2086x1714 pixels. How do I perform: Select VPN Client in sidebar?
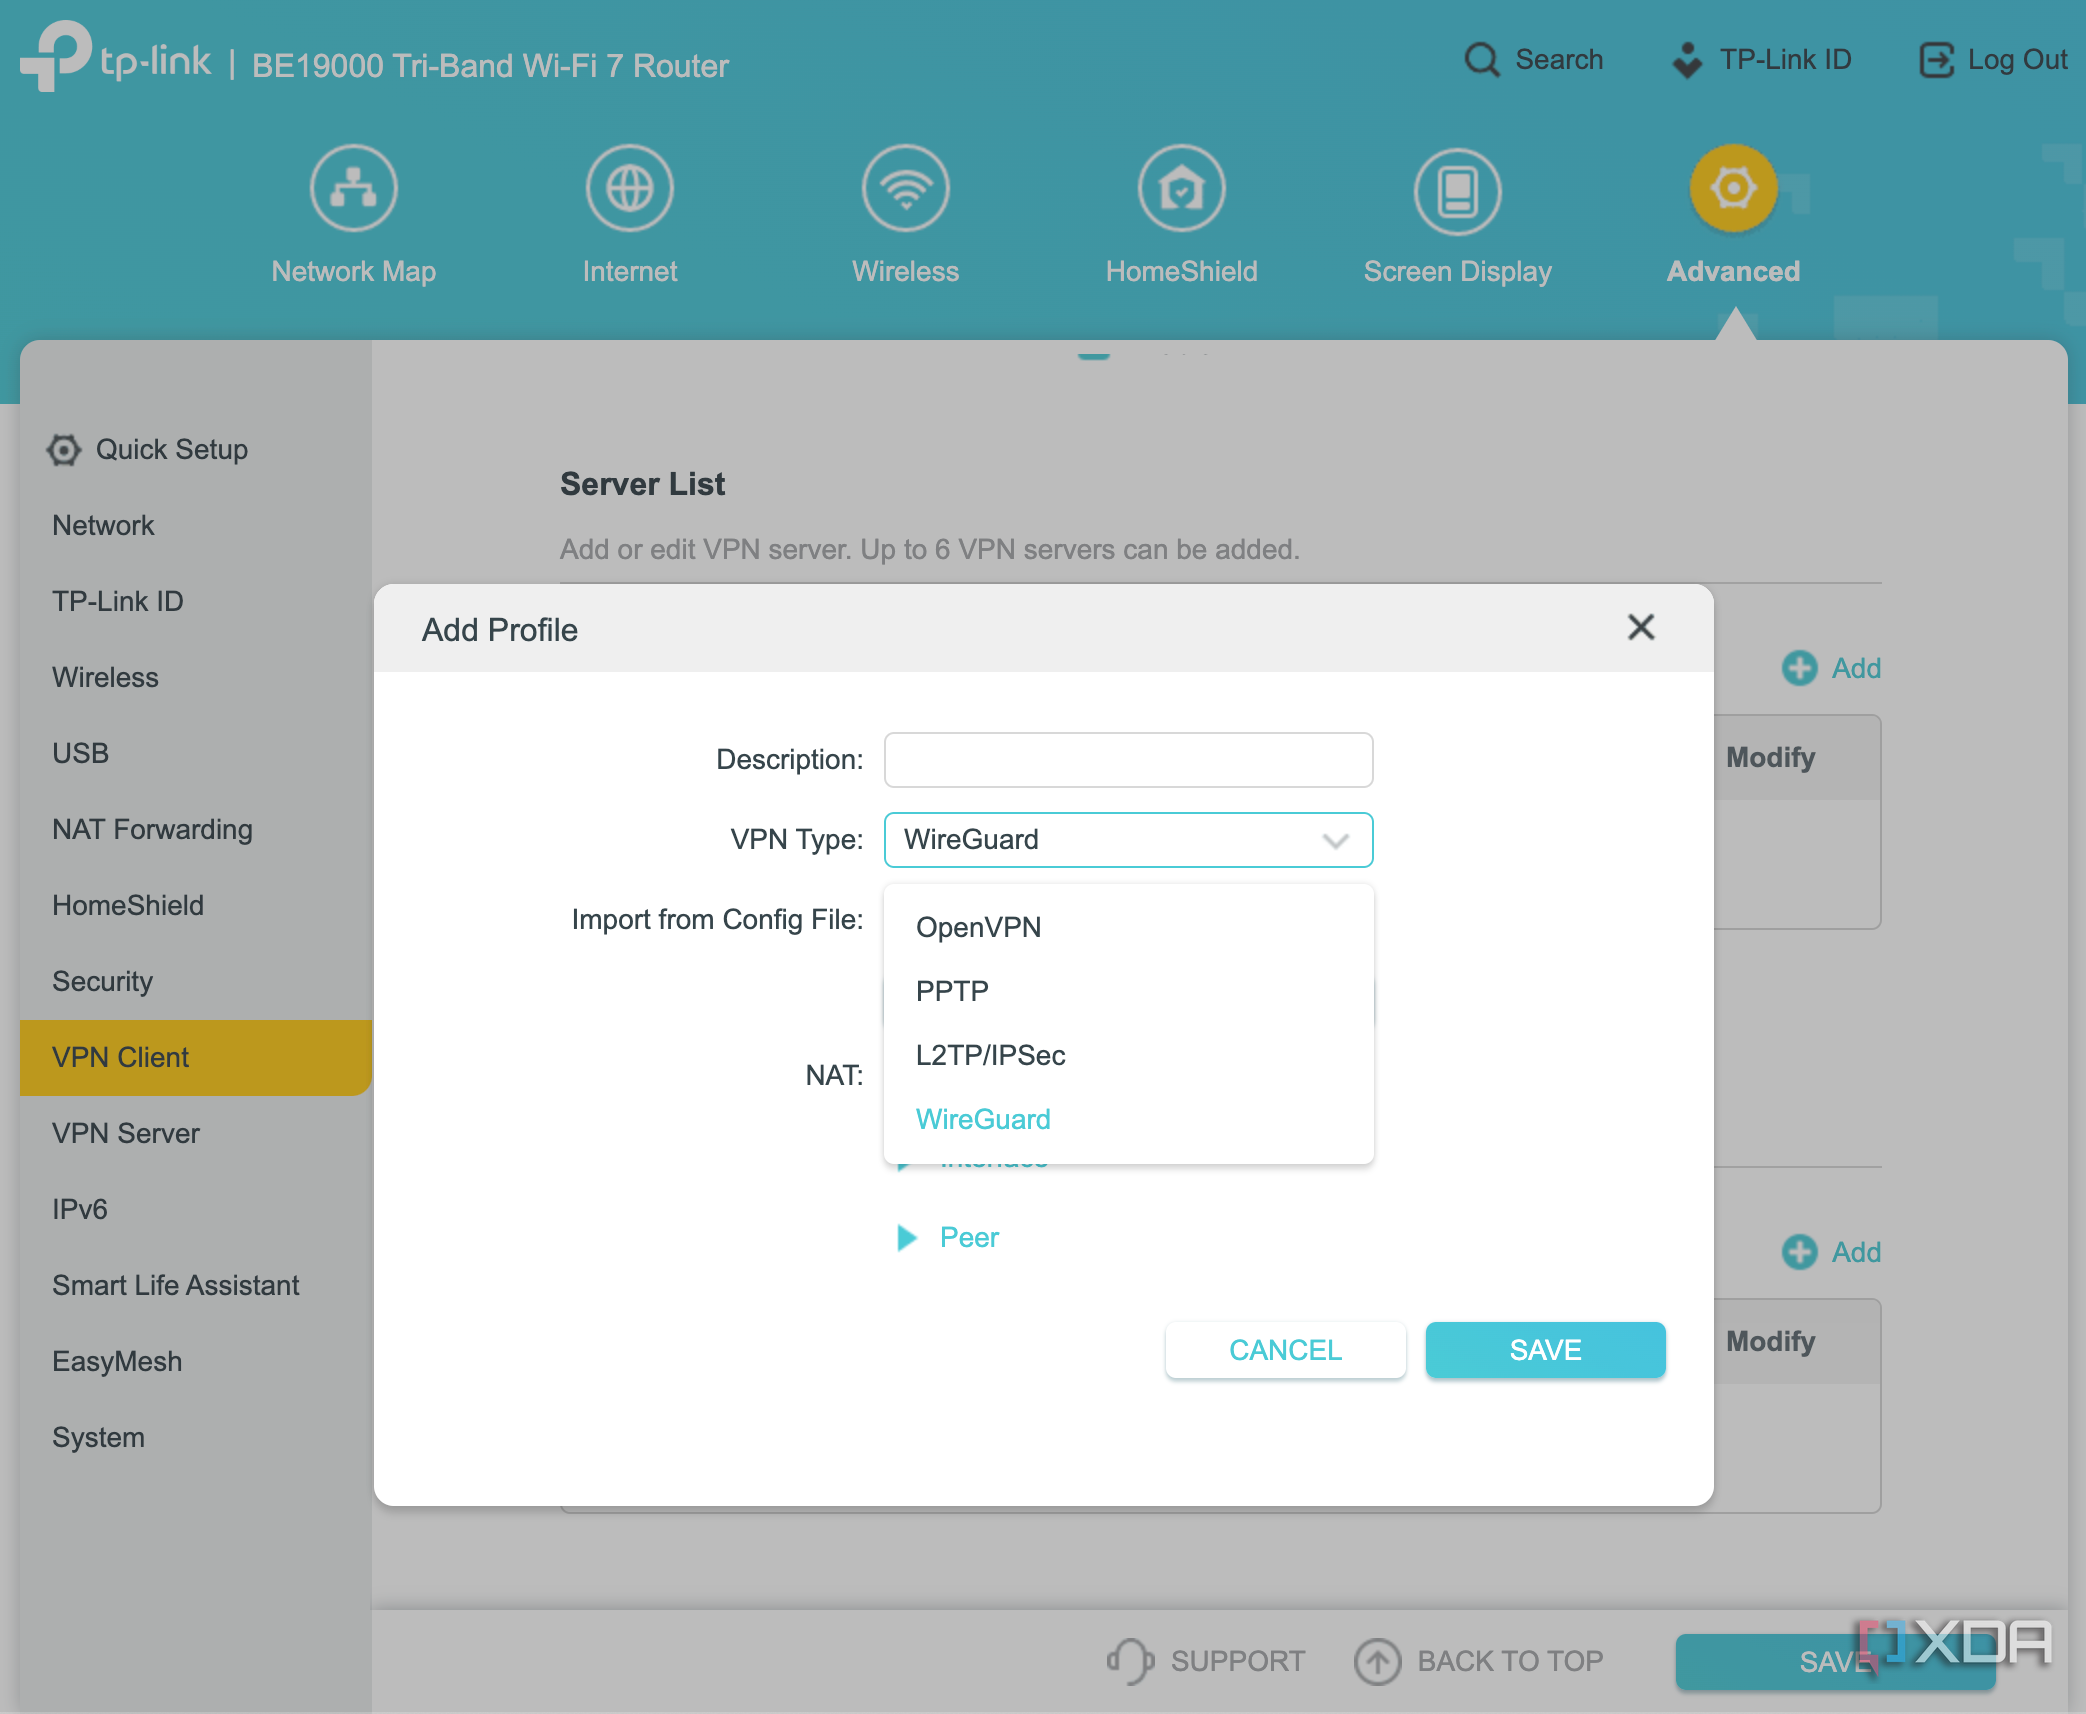click(x=196, y=1058)
